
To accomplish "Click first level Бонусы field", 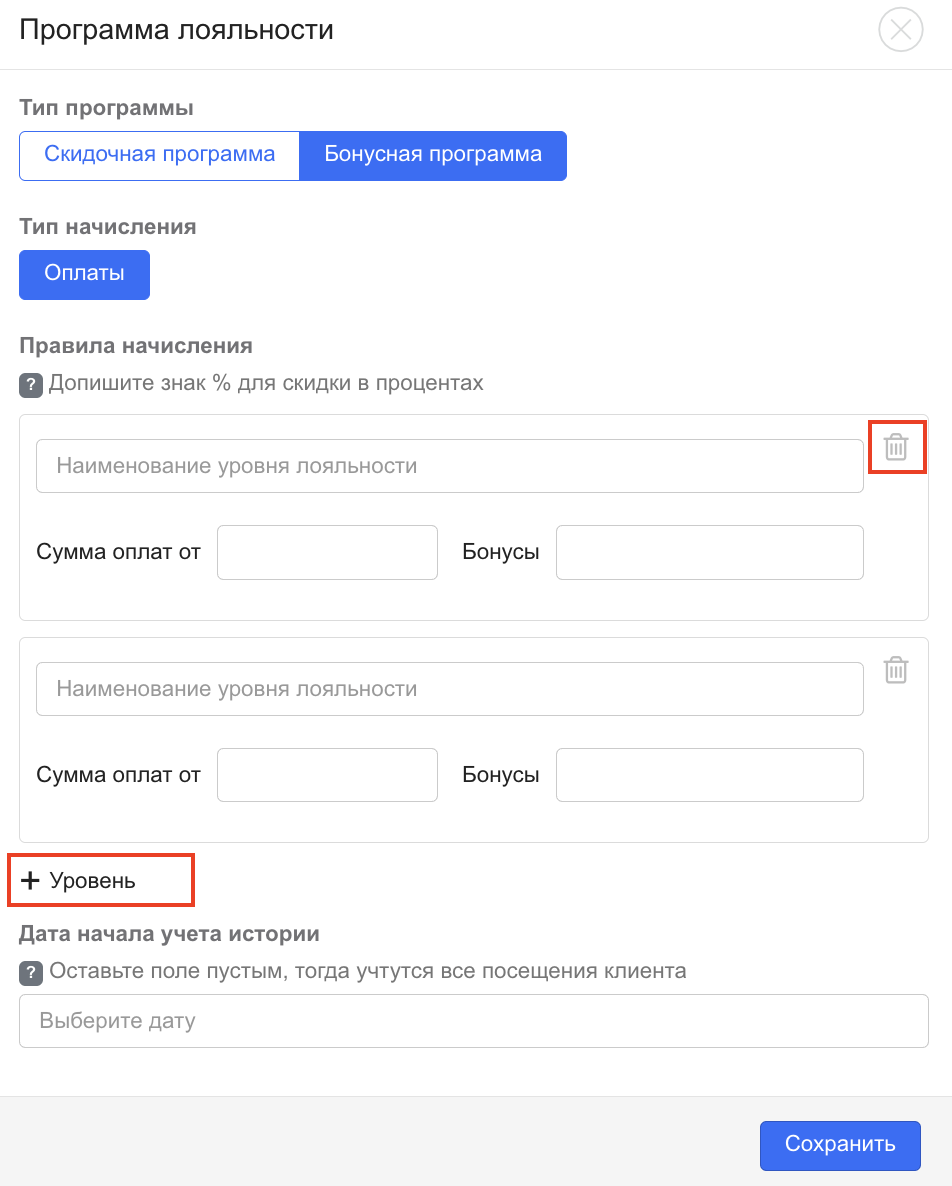I will [709, 552].
